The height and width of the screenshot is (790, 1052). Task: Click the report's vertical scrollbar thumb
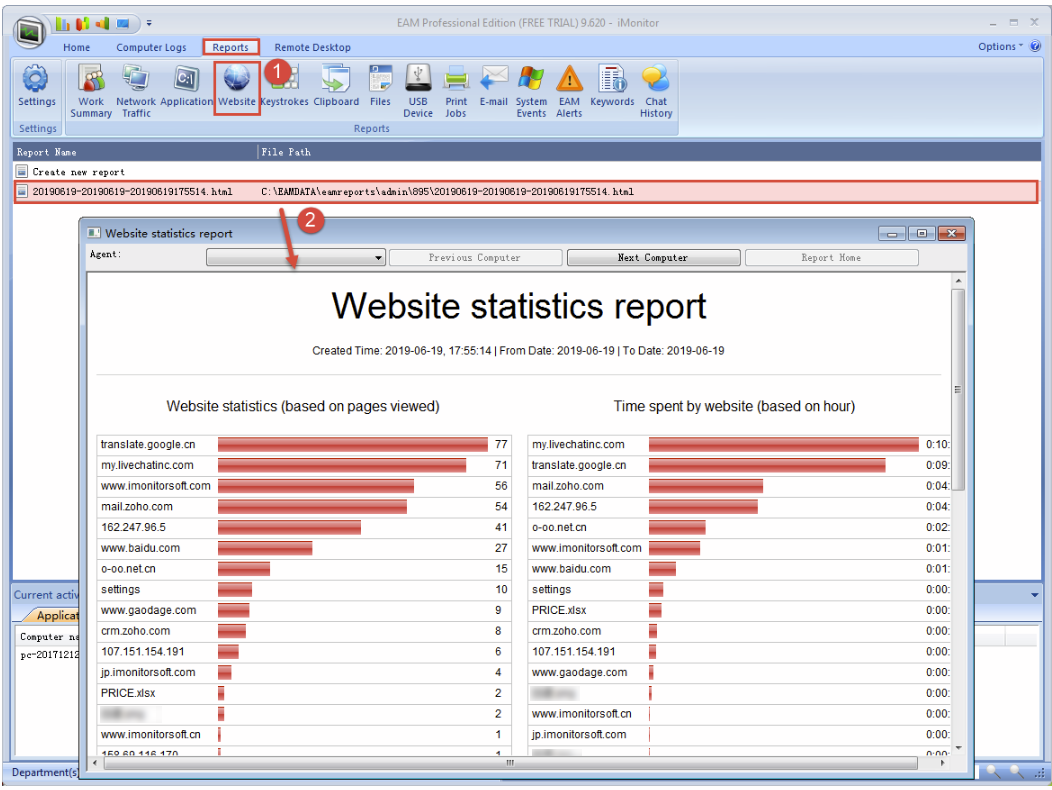tap(958, 390)
